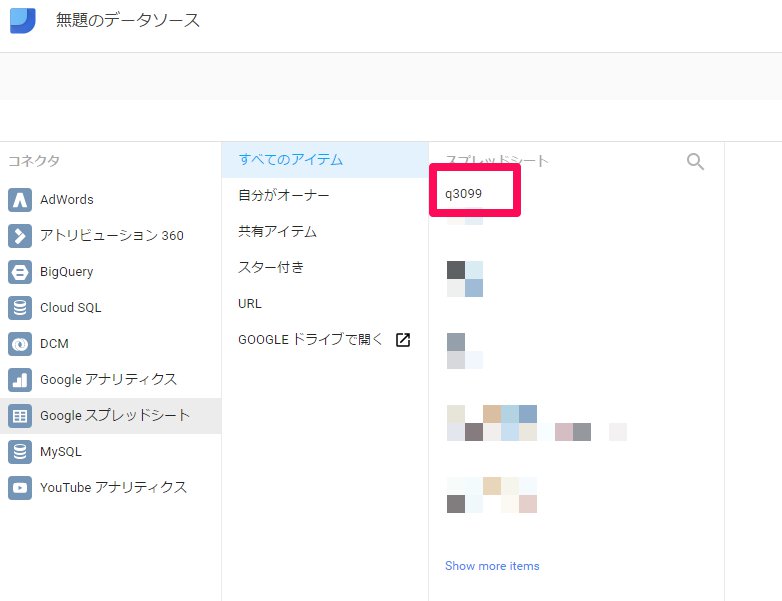
Task: Select the MySQL connector icon
Action: click(x=20, y=451)
